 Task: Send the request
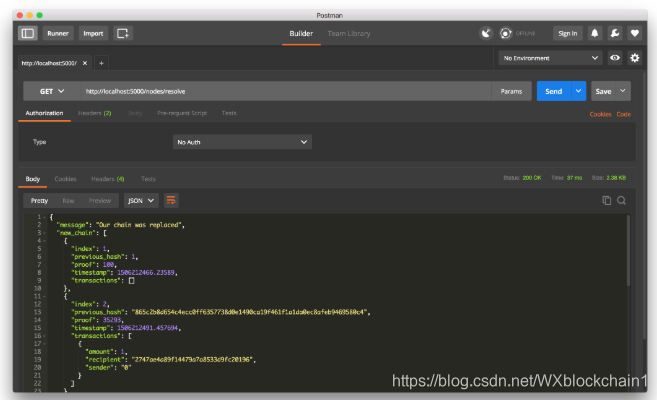coord(554,91)
